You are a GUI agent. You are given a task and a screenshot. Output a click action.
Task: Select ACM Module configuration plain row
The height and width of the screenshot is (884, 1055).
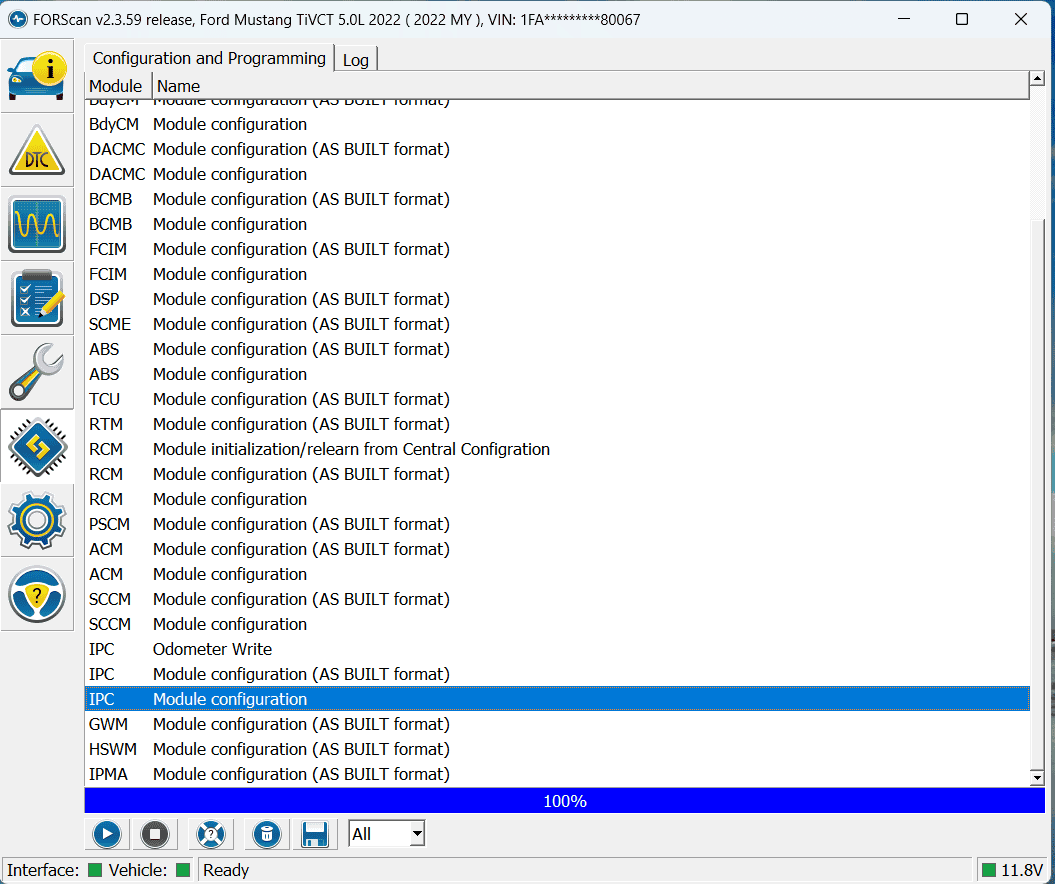pos(557,575)
